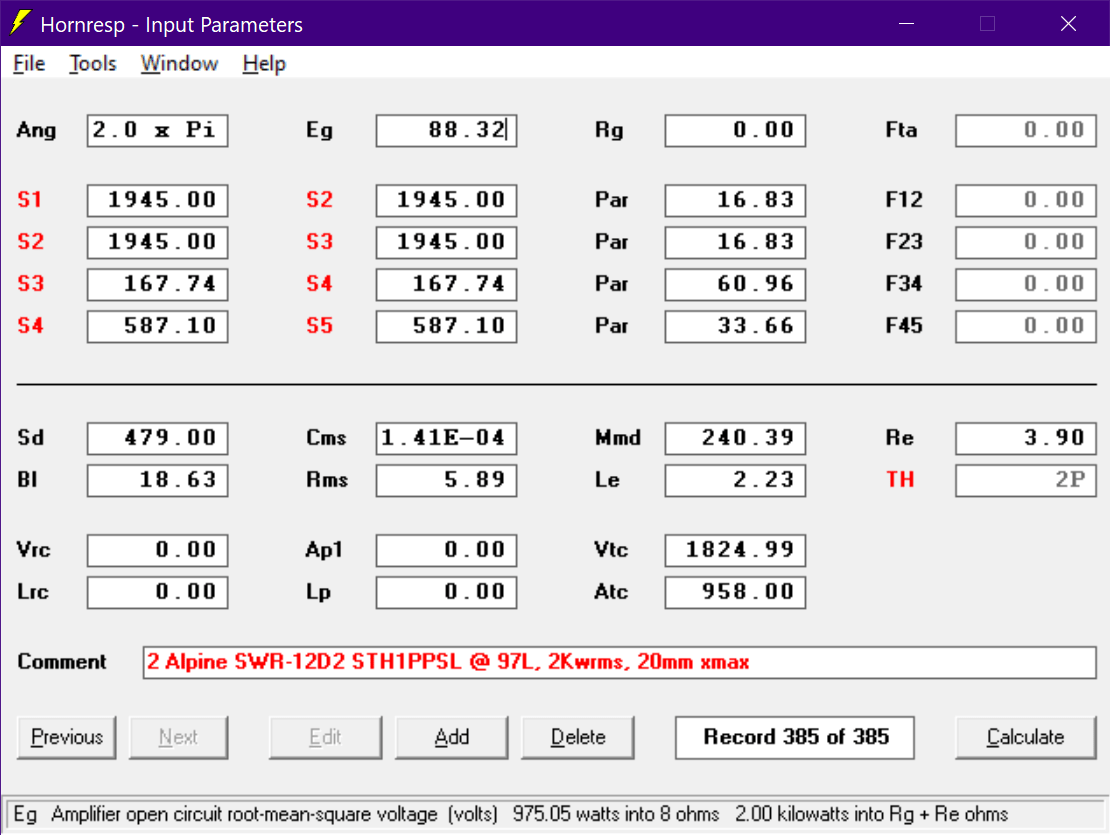
Task: Click the Ap1 field
Action: click(x=446, y=550)
